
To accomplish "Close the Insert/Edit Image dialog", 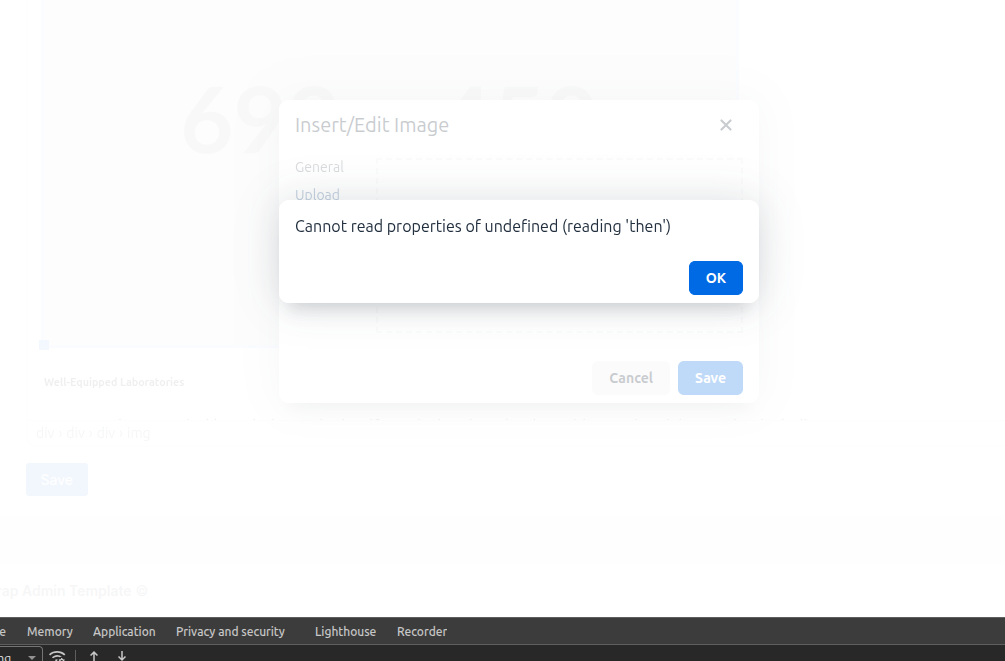I will tap(726, 125).
